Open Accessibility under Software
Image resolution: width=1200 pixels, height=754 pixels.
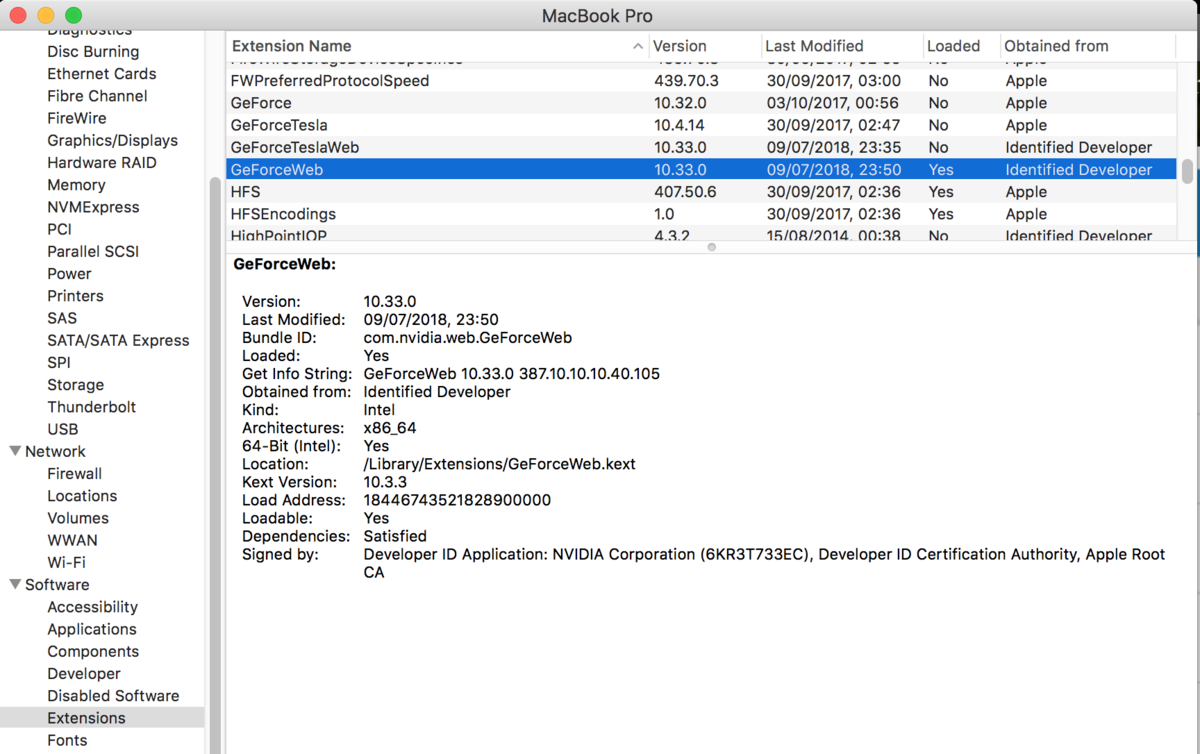click(x=92, y=607)
